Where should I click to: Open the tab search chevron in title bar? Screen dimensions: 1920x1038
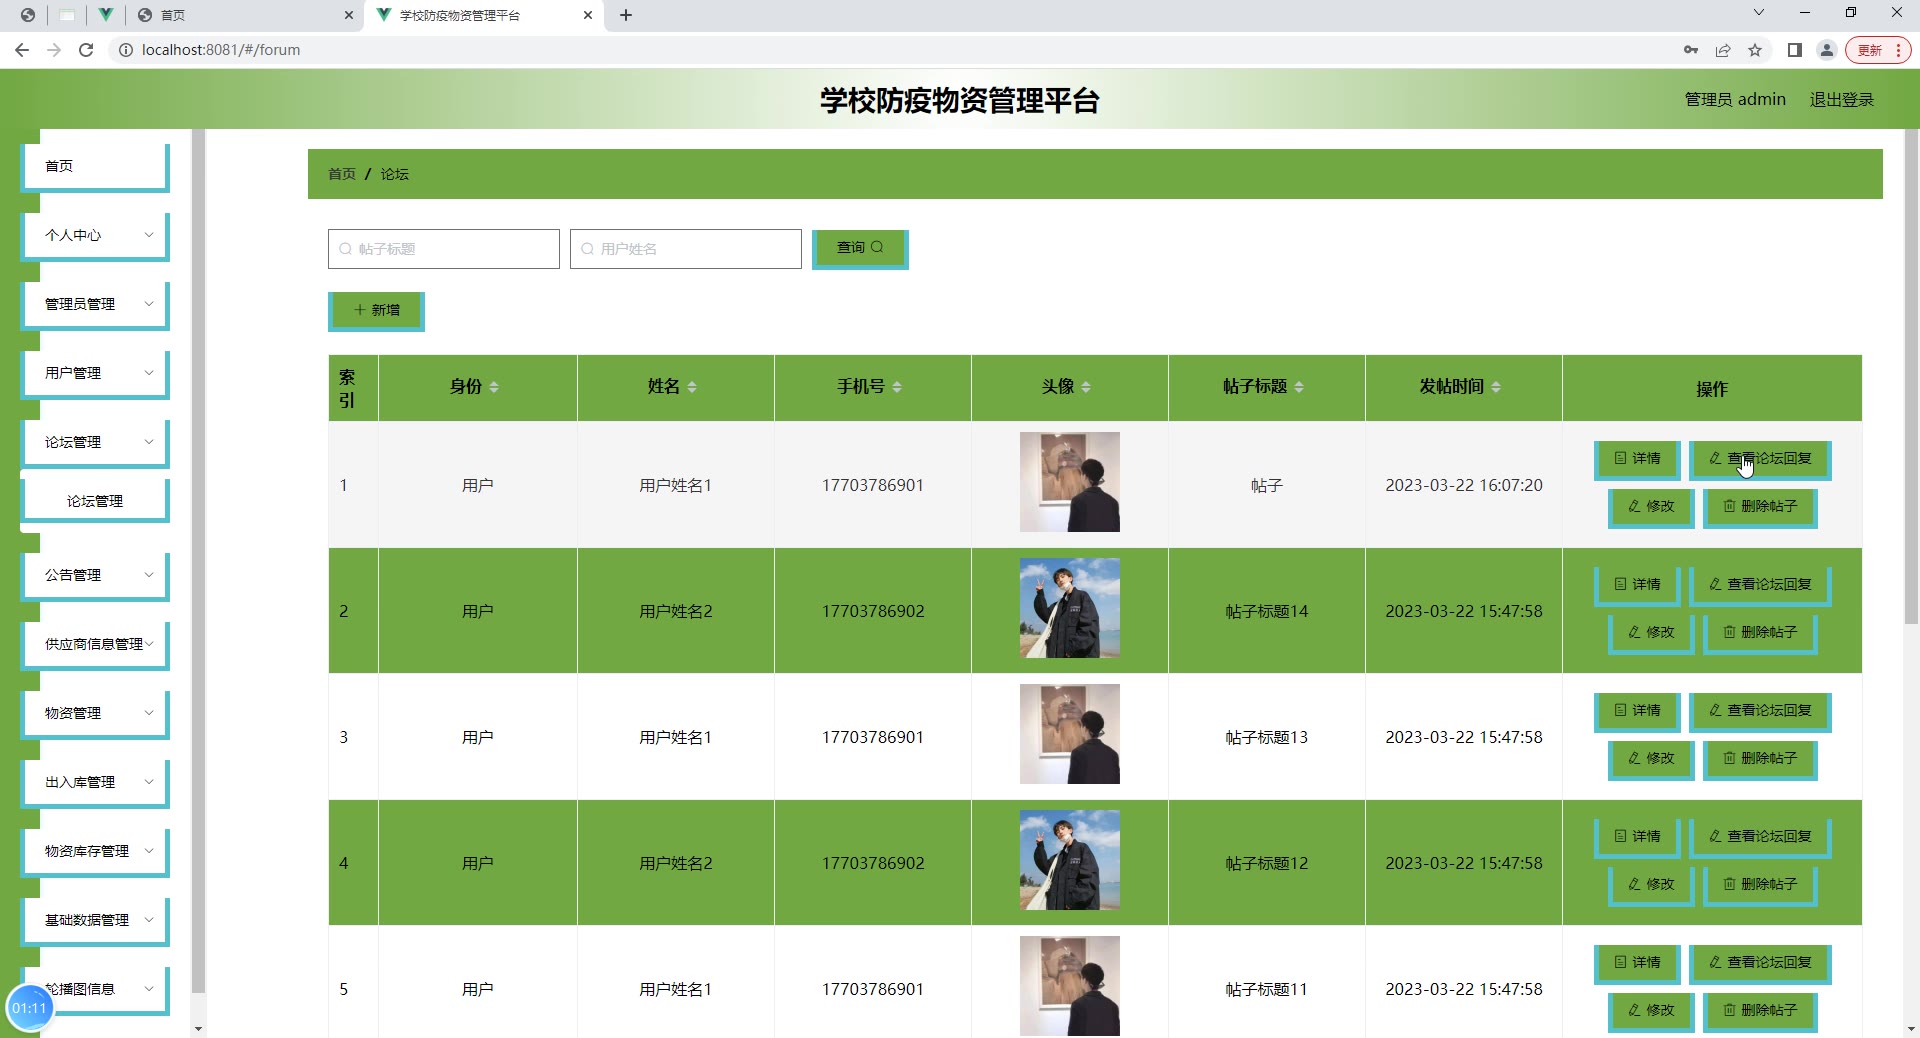1759,13
